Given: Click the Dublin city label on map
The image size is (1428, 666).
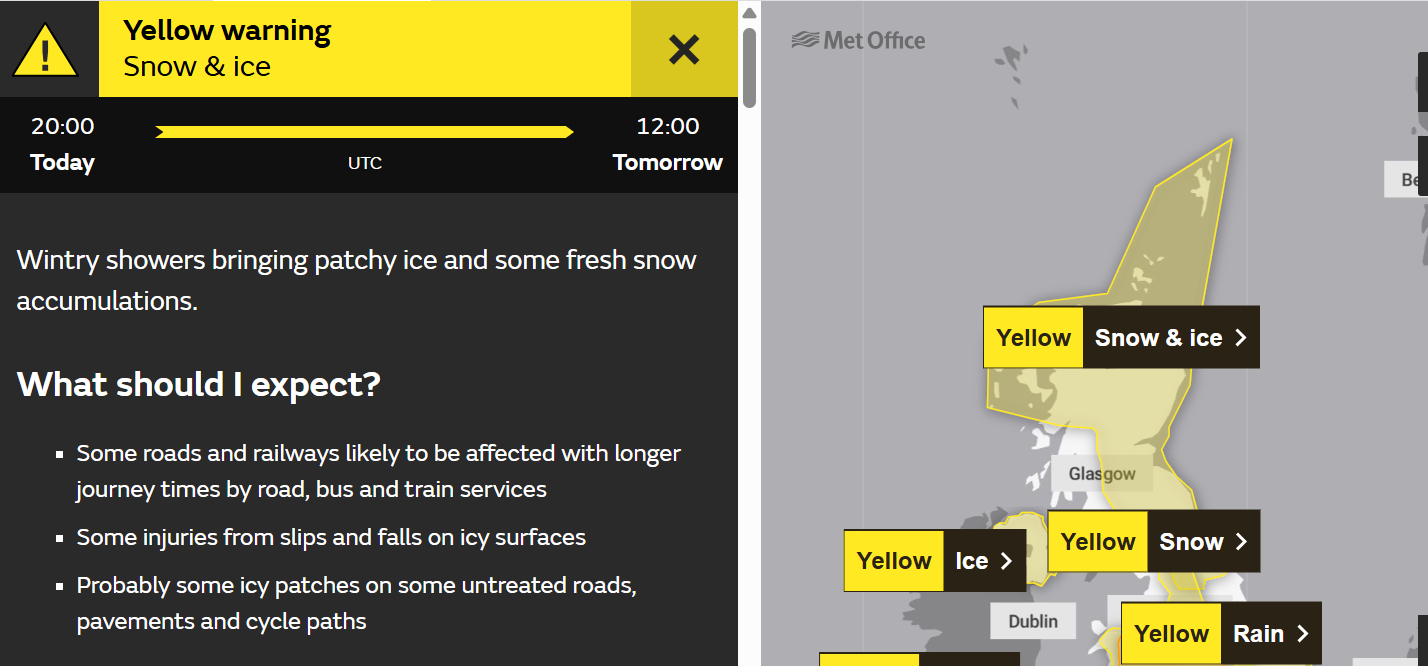Looking at the screenshot, I should click(x=1032, y=621).
